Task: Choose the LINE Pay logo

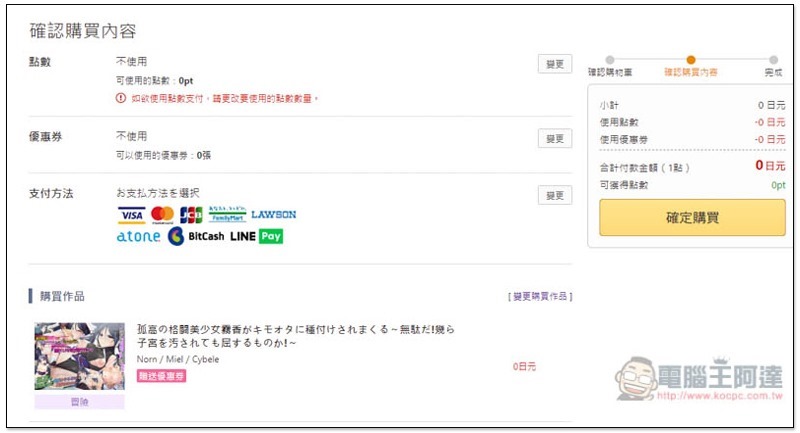Action: (257, 236)
